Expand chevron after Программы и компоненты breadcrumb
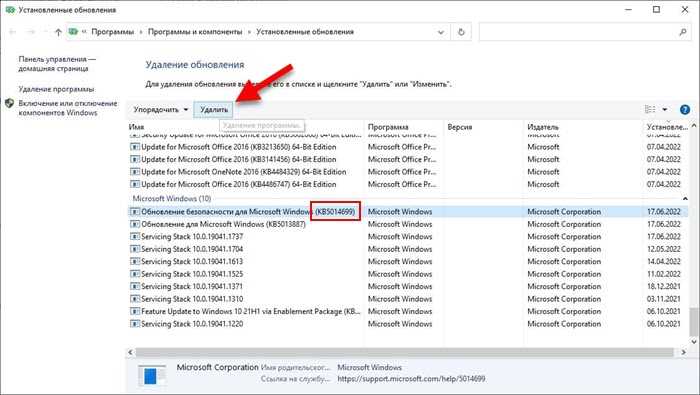This screenshot has height=395, width=700. [x=249, y=32]
